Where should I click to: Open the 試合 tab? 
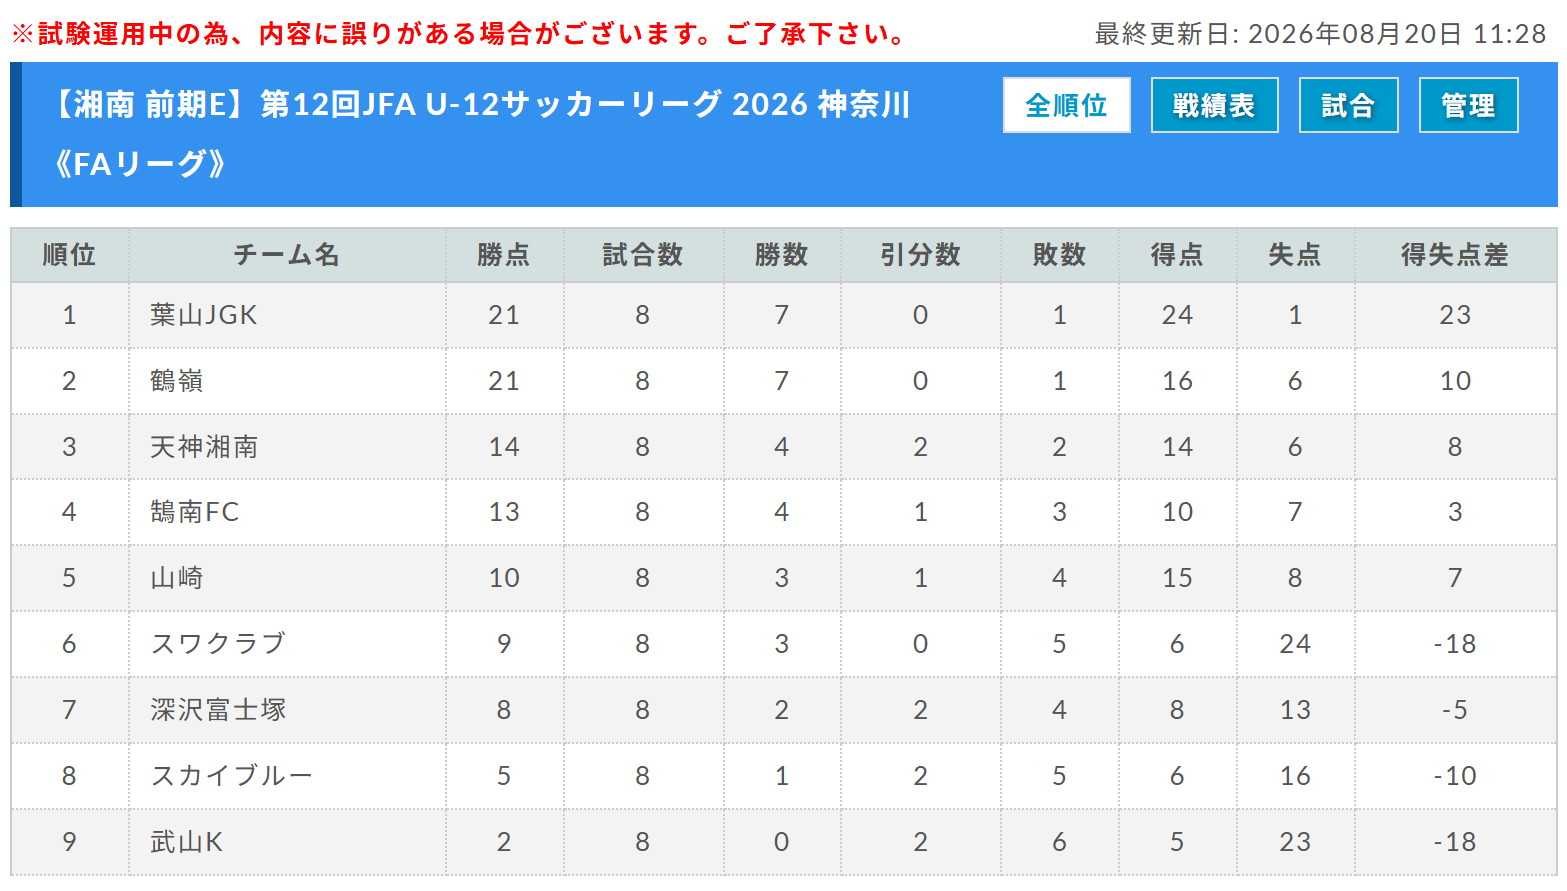pyautogui.click(x=1348, y=105)
